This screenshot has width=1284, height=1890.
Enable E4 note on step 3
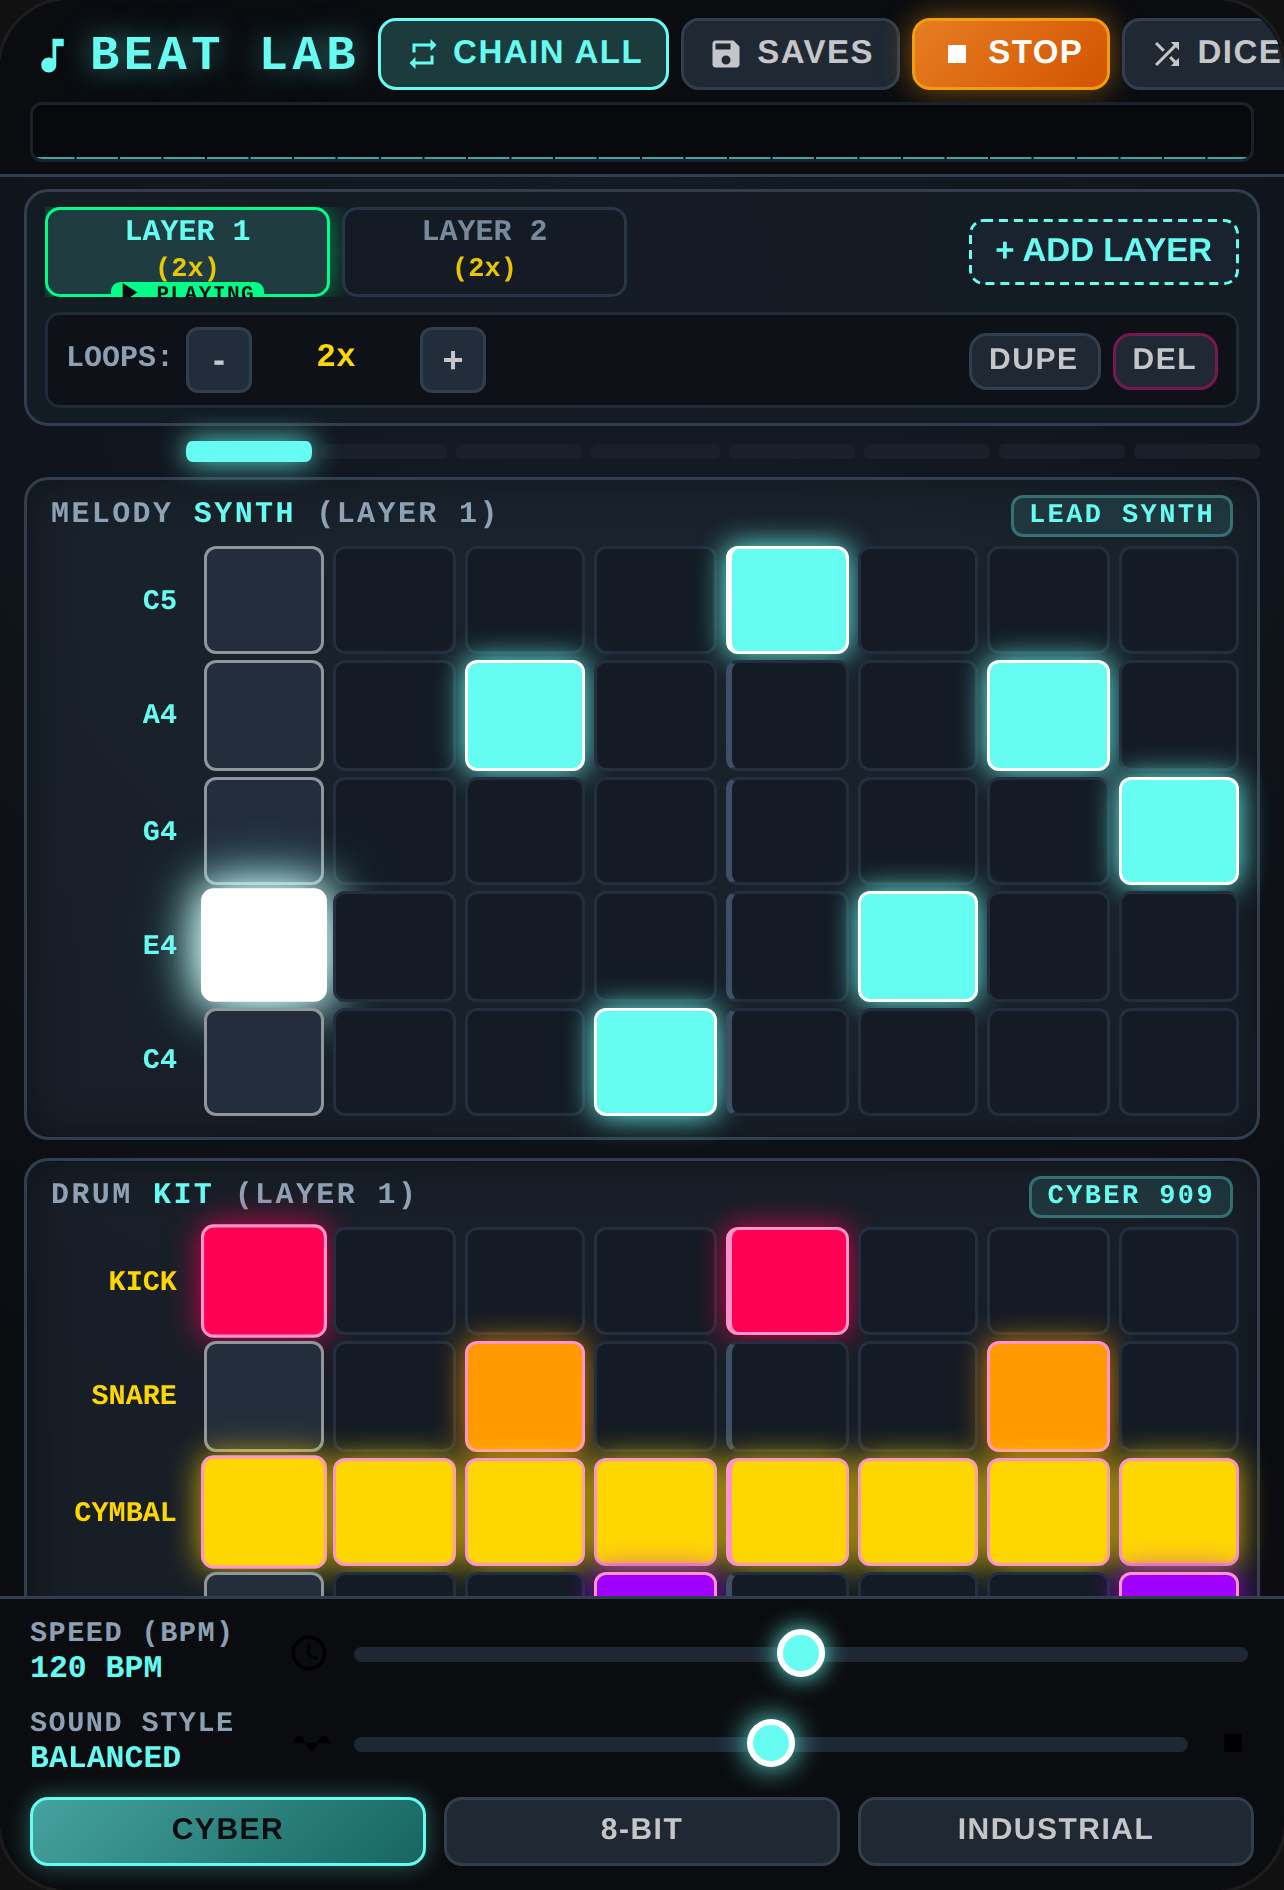coord(525,946)
